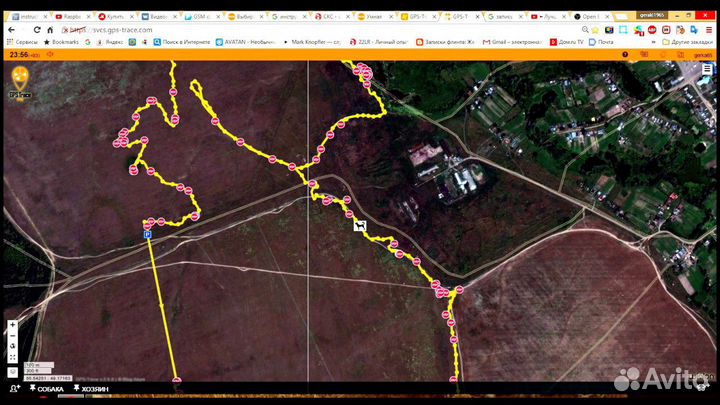The width and height of the screenshot is (720, 405).
Task: Open the Gmail bookmark
Action: tap(512, 42)
